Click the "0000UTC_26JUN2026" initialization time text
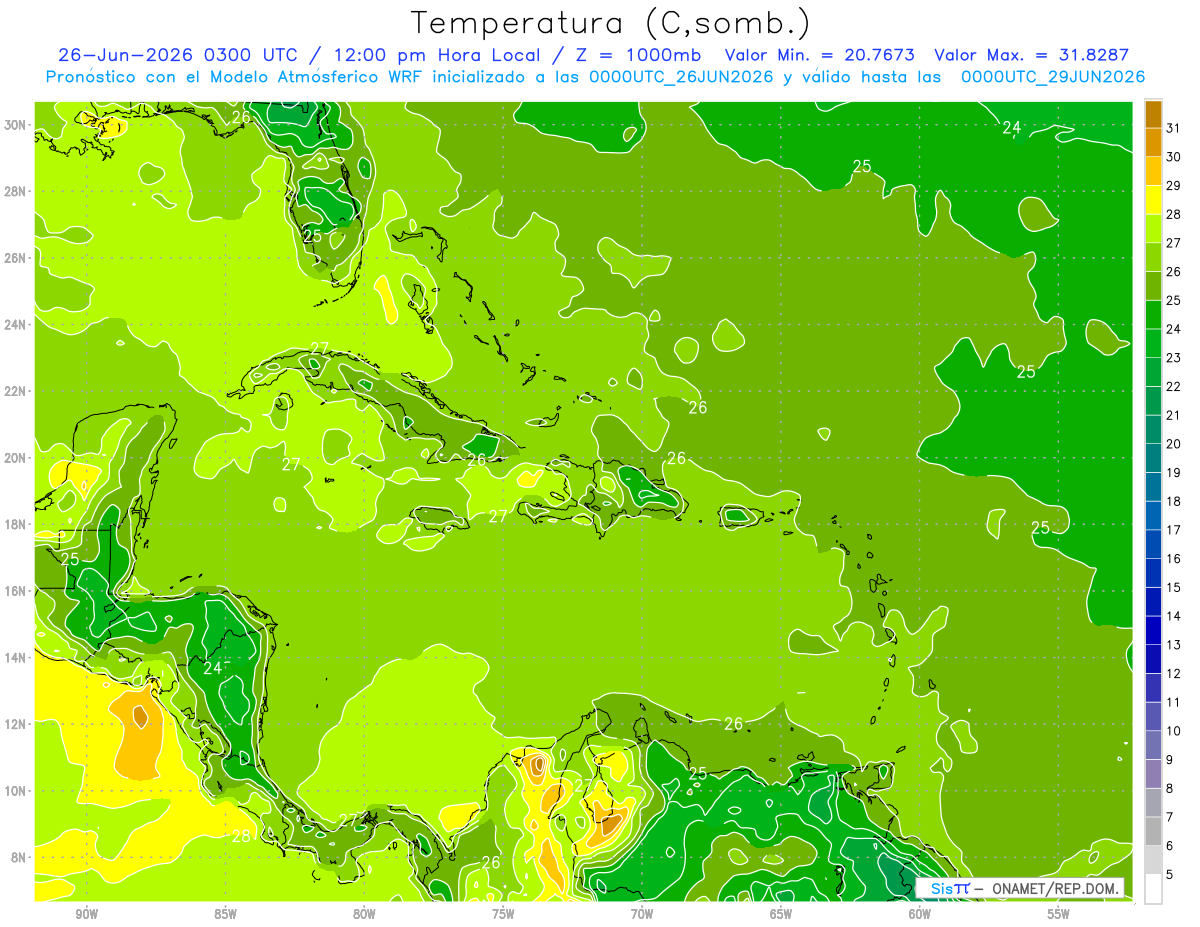Viewport: 1200px width, 927px height. click(681, 77)
